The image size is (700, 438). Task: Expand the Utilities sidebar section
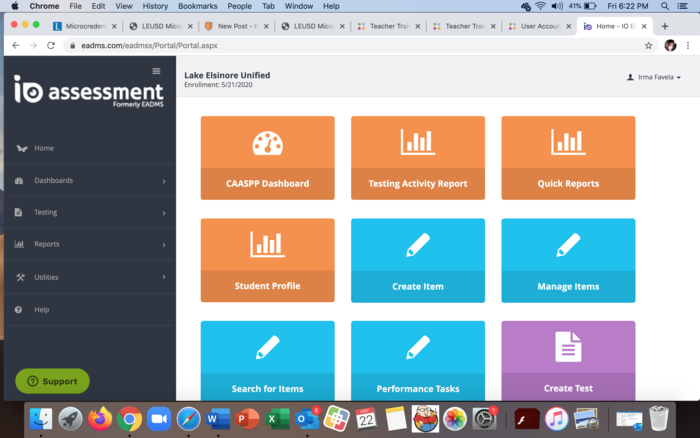click(90, 277)
